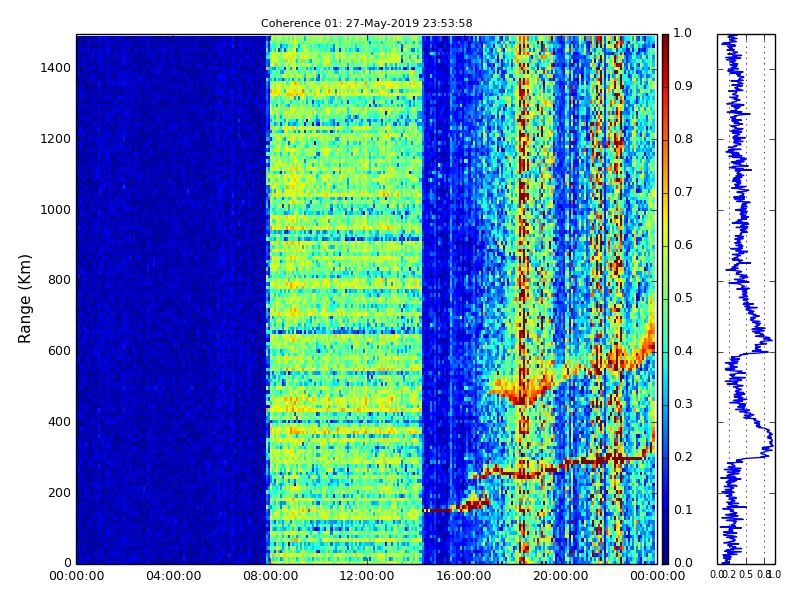Click the 0.5 colorbar label
Screen dimensions: 800x600
[684, 298]
